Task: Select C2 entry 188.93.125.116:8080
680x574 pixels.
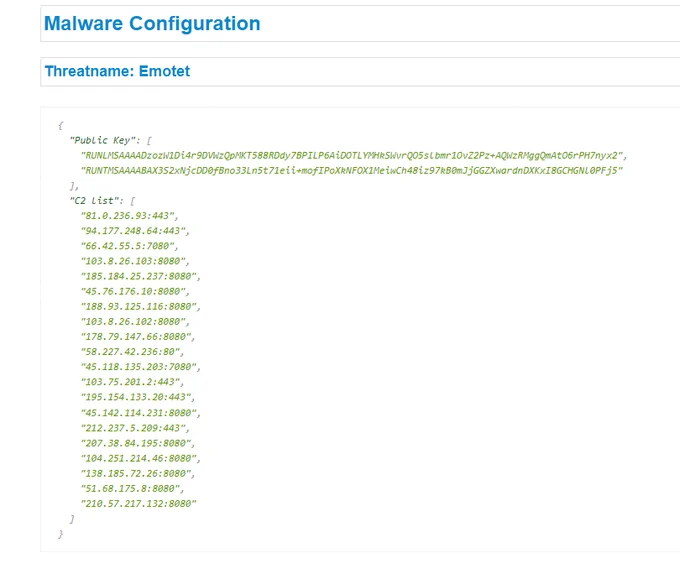Action: click(138, 307)
